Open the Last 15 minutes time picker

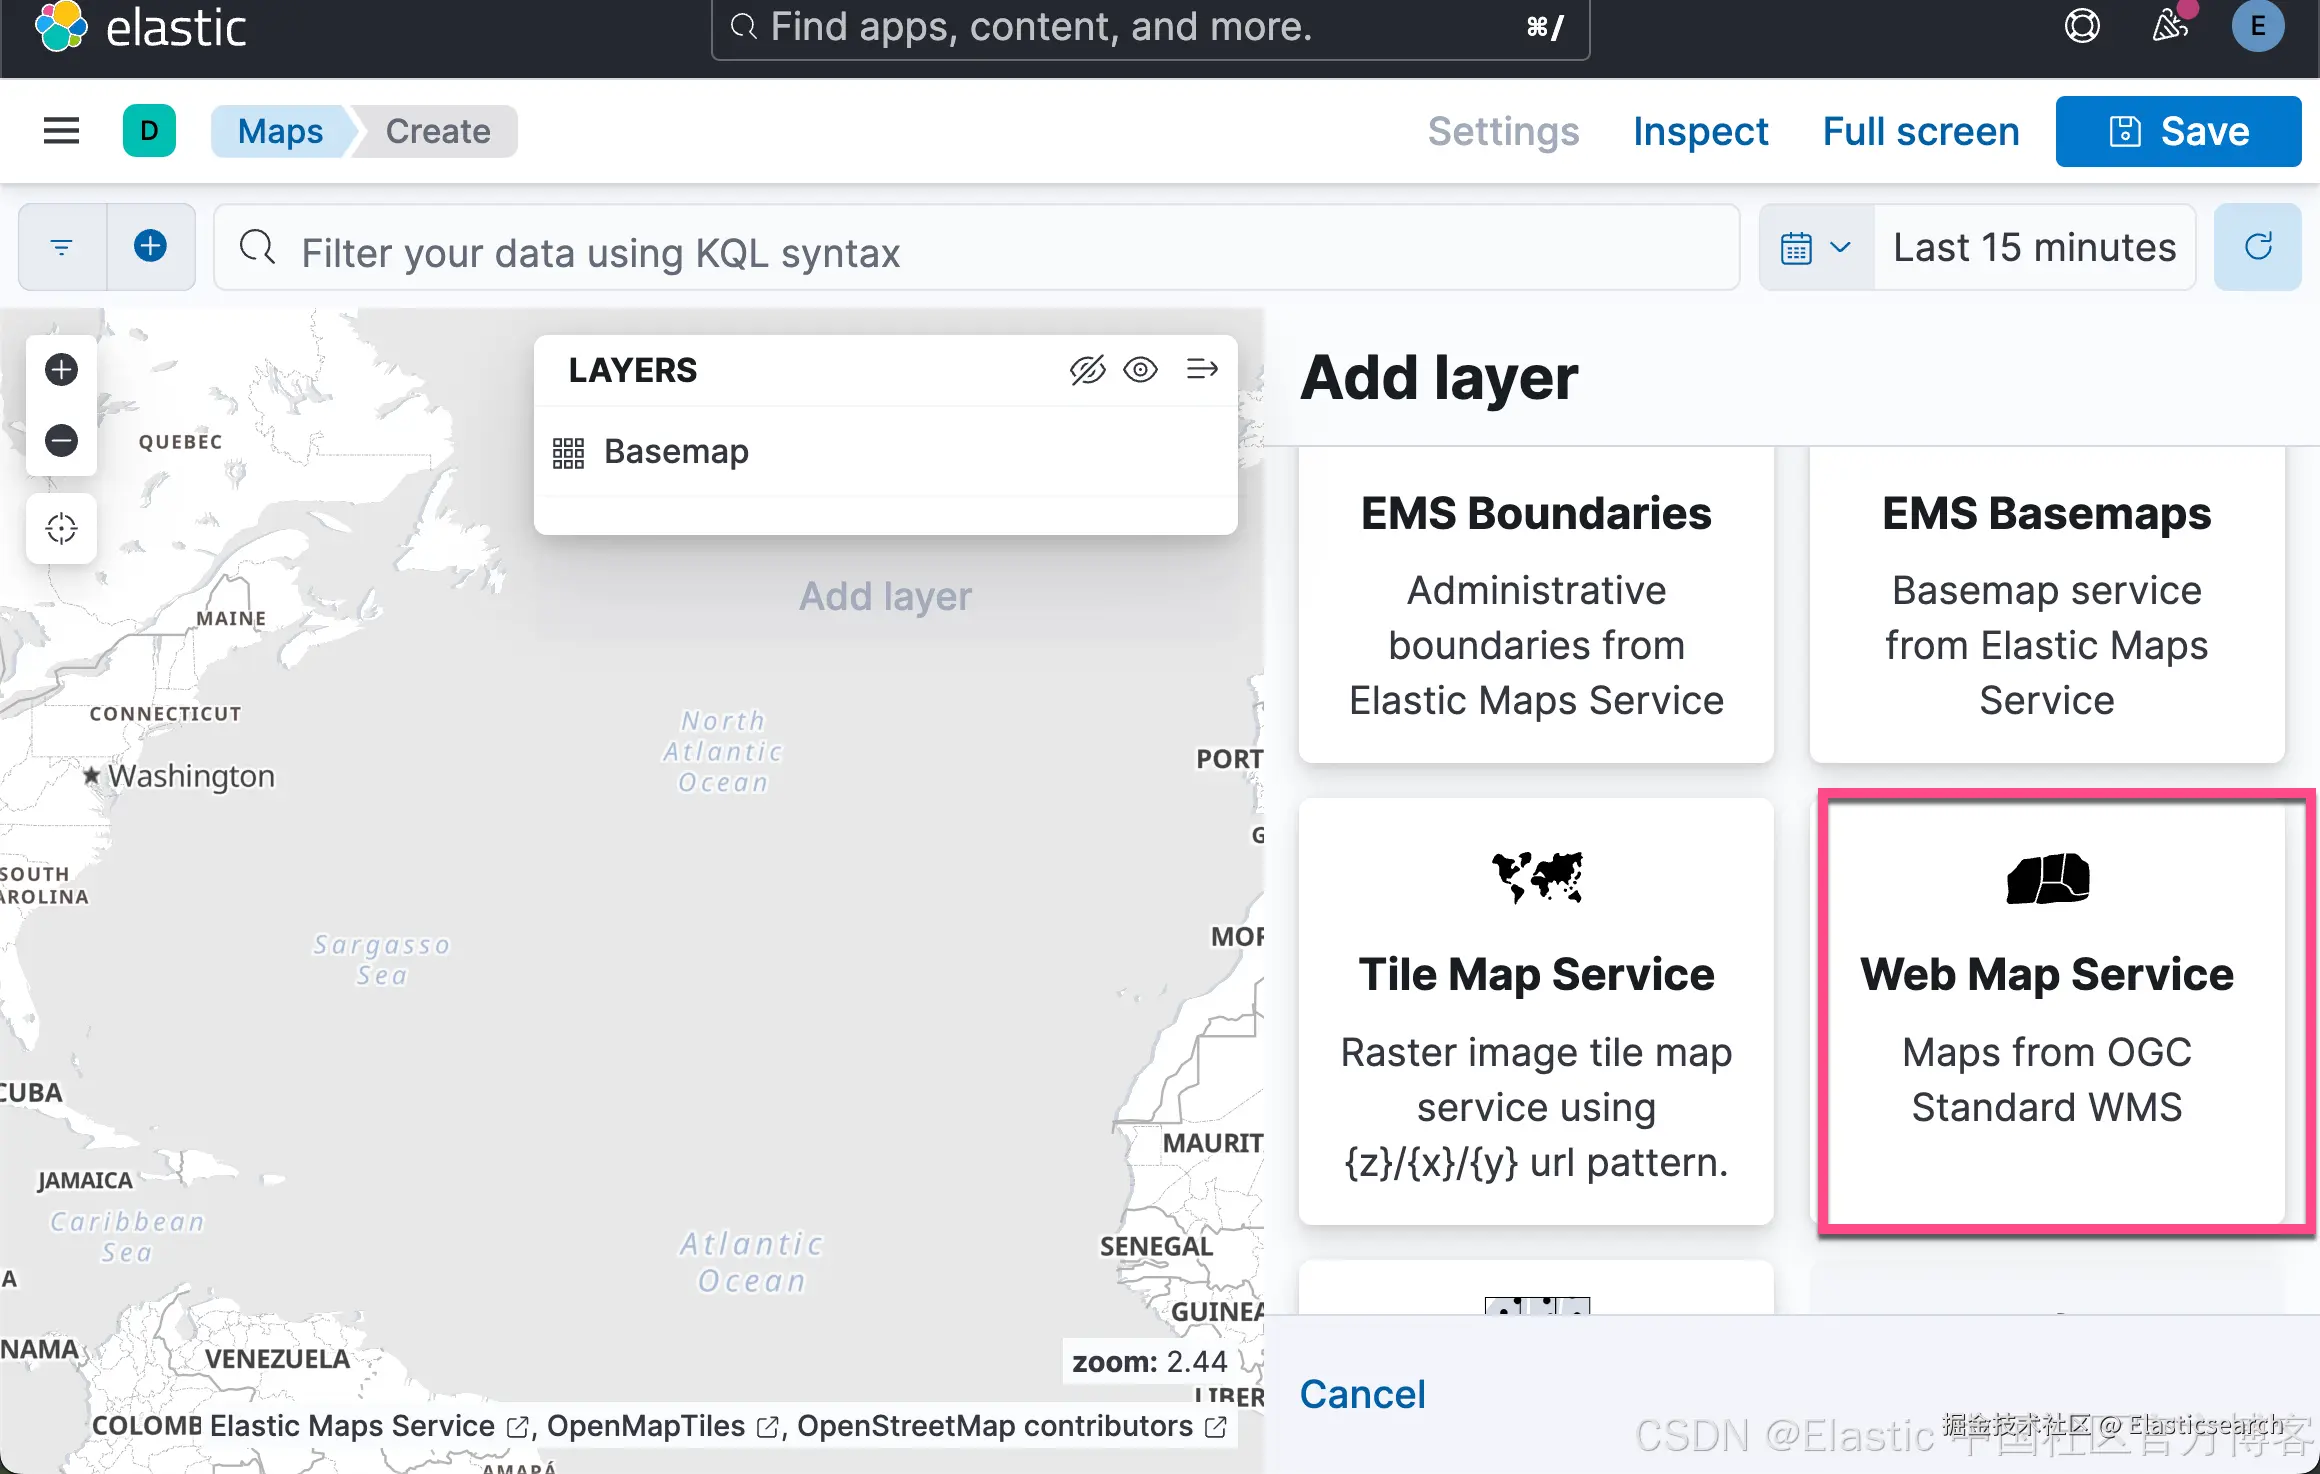pyautogui.click(x=2034, y=247)
